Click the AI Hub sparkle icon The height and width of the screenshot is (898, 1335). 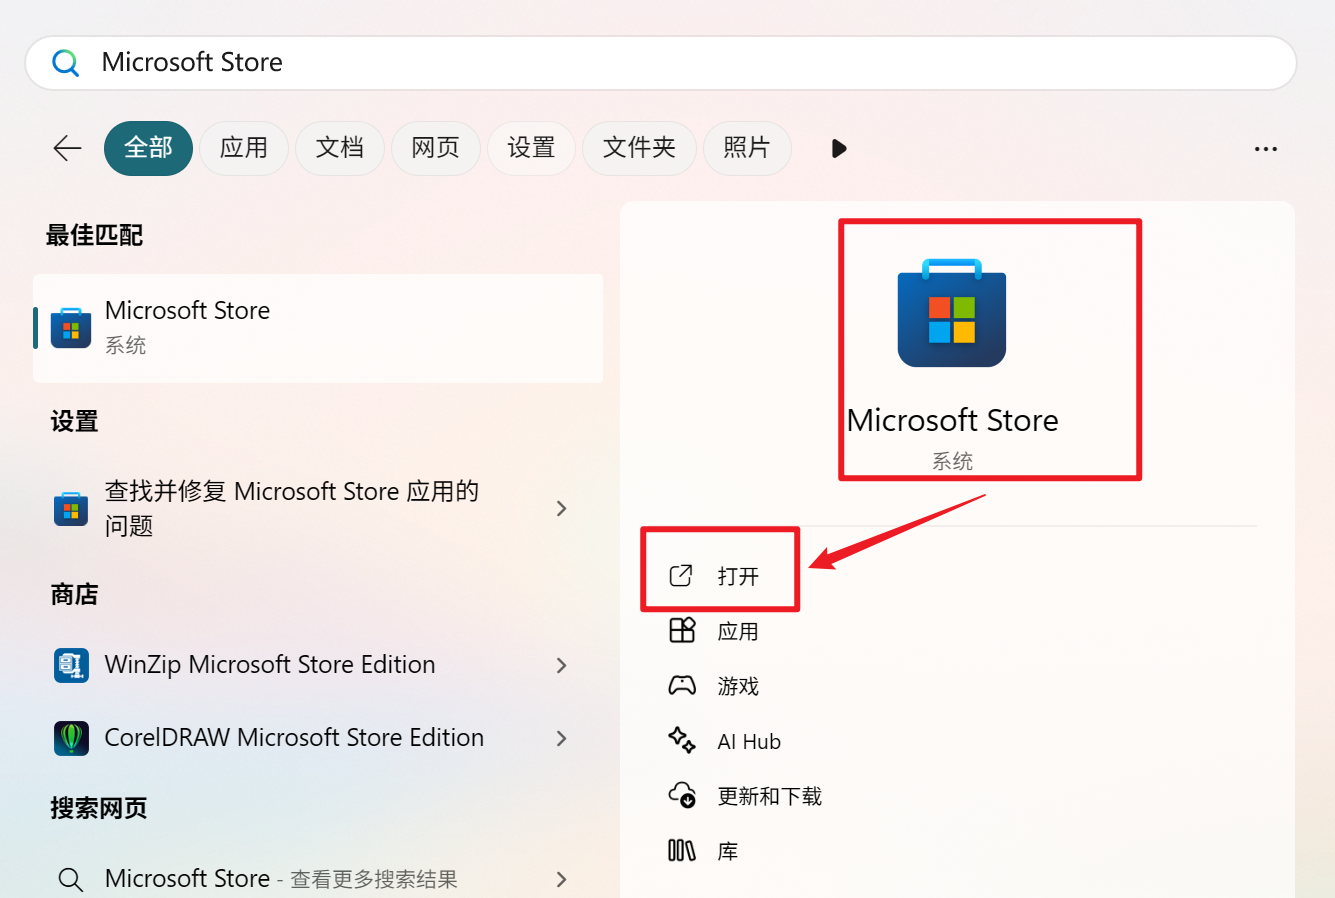click(x=682, y=740)
